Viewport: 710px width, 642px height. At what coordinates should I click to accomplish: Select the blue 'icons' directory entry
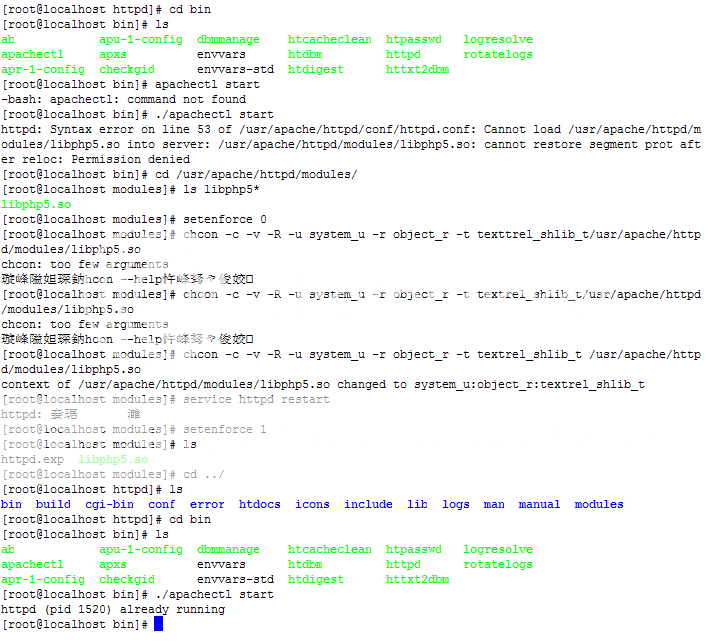tap(312, 504)
